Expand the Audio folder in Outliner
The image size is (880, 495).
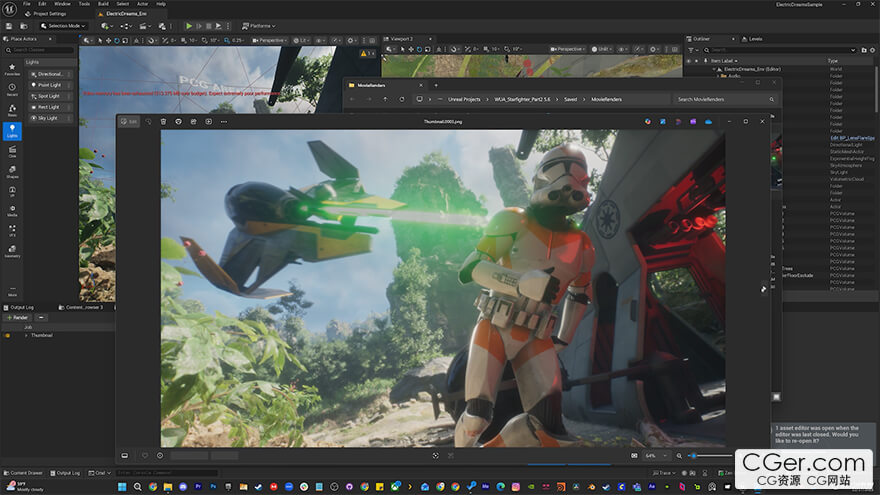(717, 76)
